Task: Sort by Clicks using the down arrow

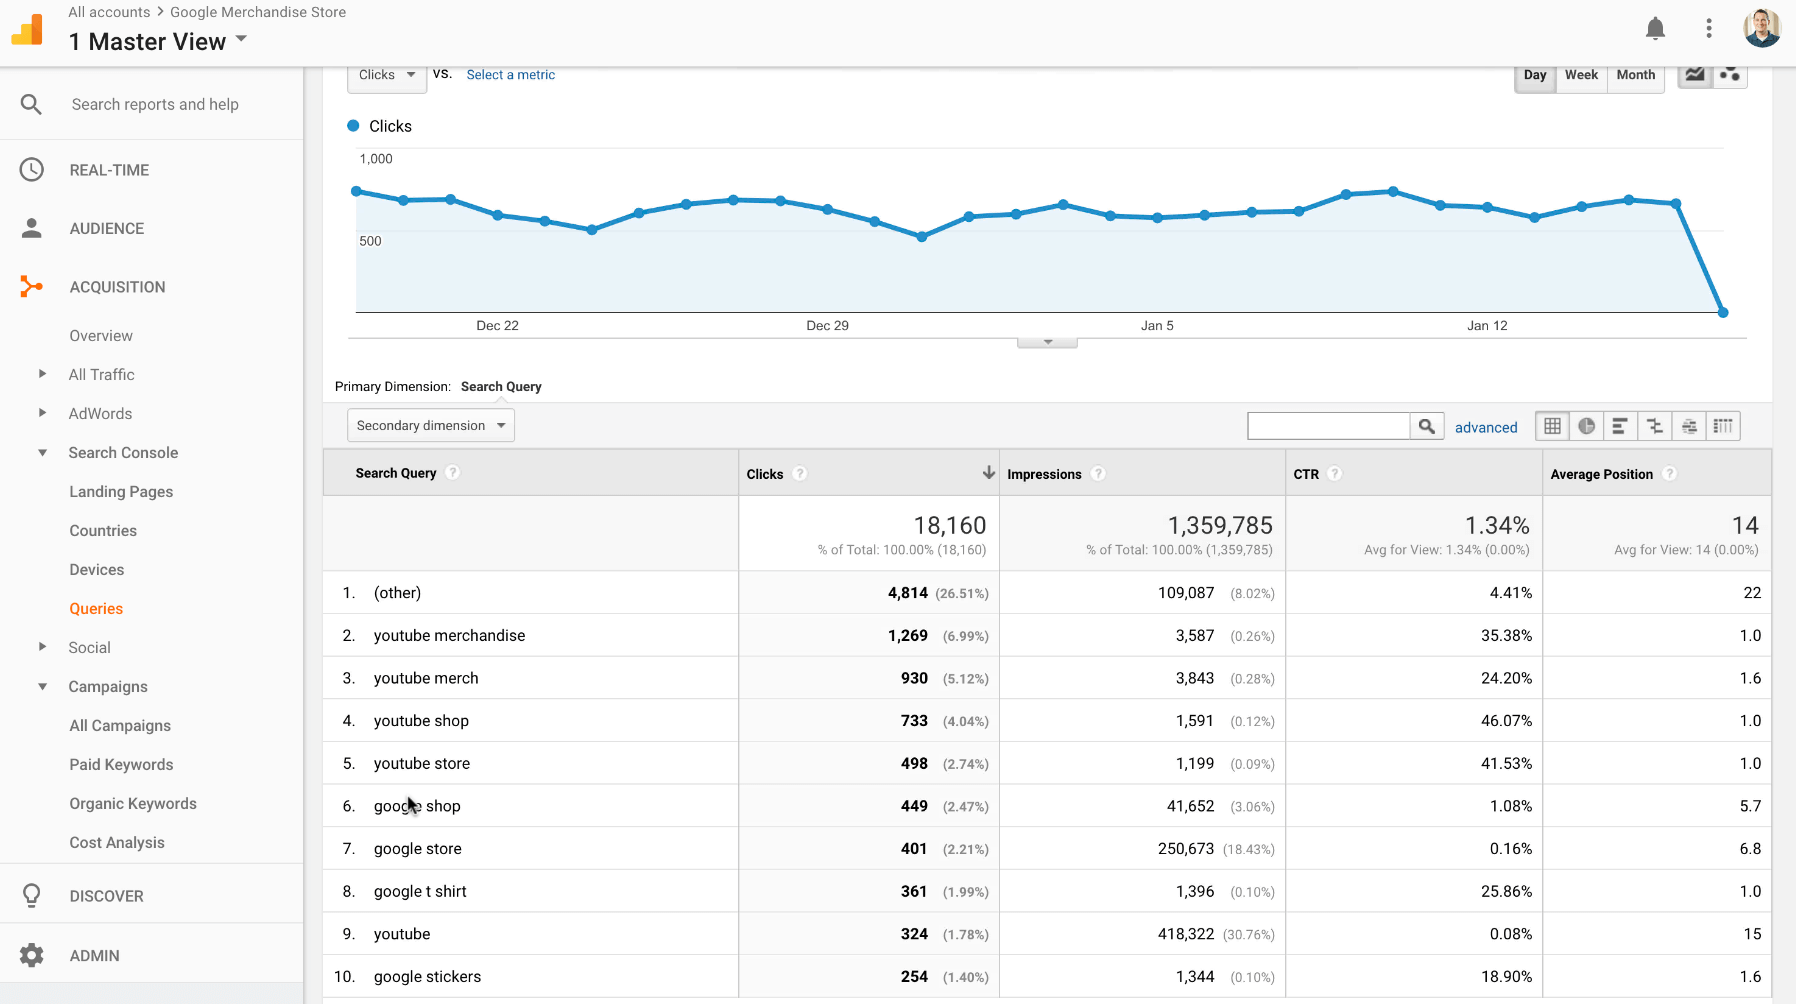Action: pyautogui.click(x=988, y=472)
